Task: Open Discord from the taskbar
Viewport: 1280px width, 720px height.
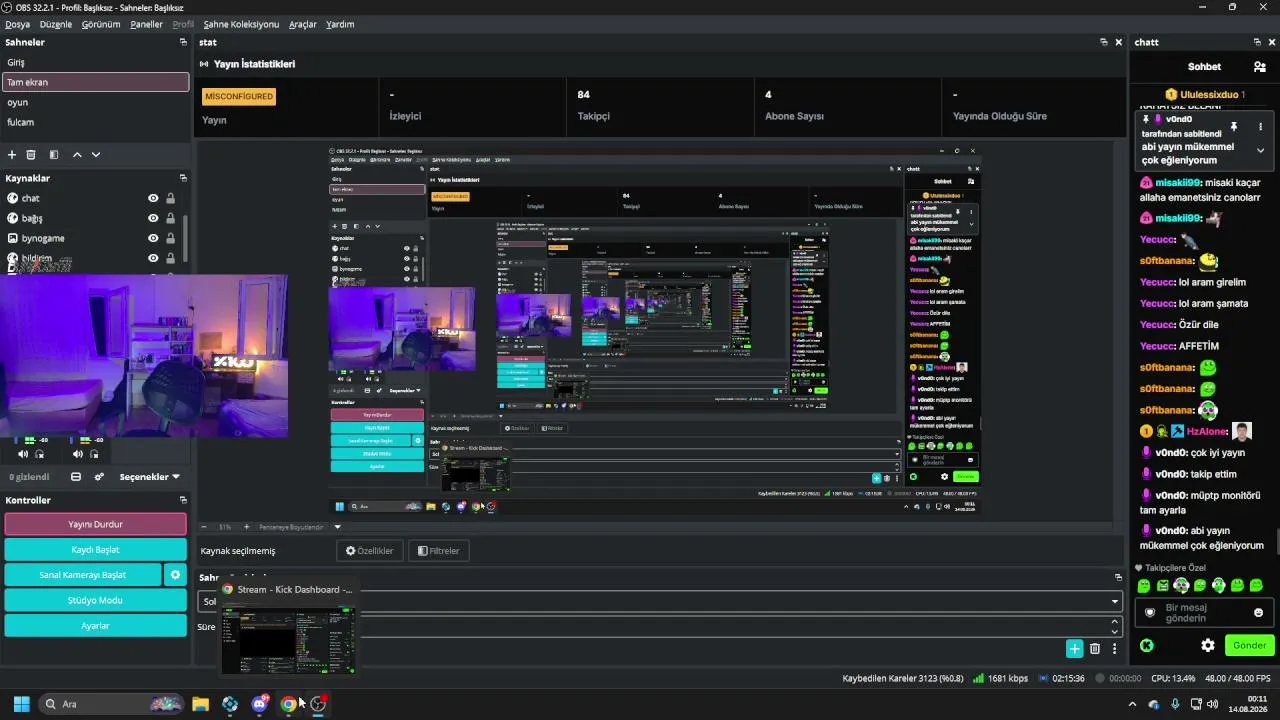Action: point(260,704)
